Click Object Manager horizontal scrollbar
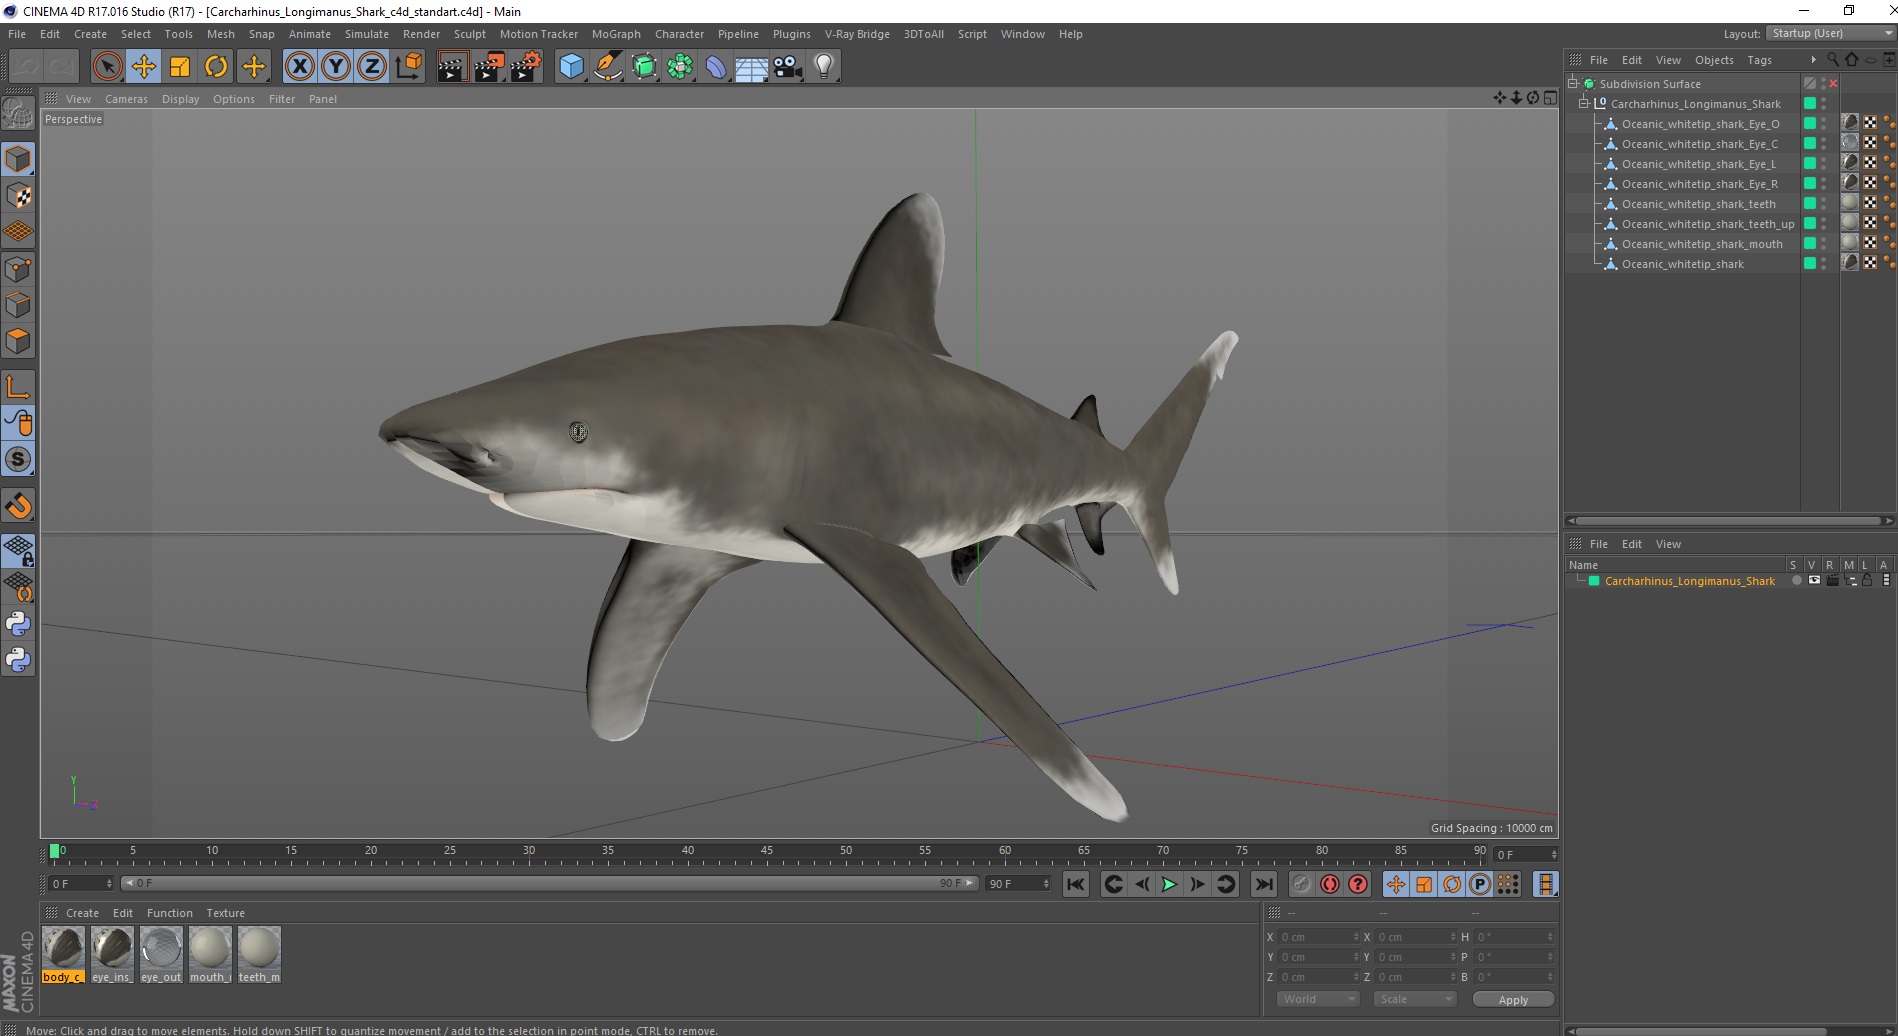Viewport: 1898px width, 1036px height. coord(1729,521)
